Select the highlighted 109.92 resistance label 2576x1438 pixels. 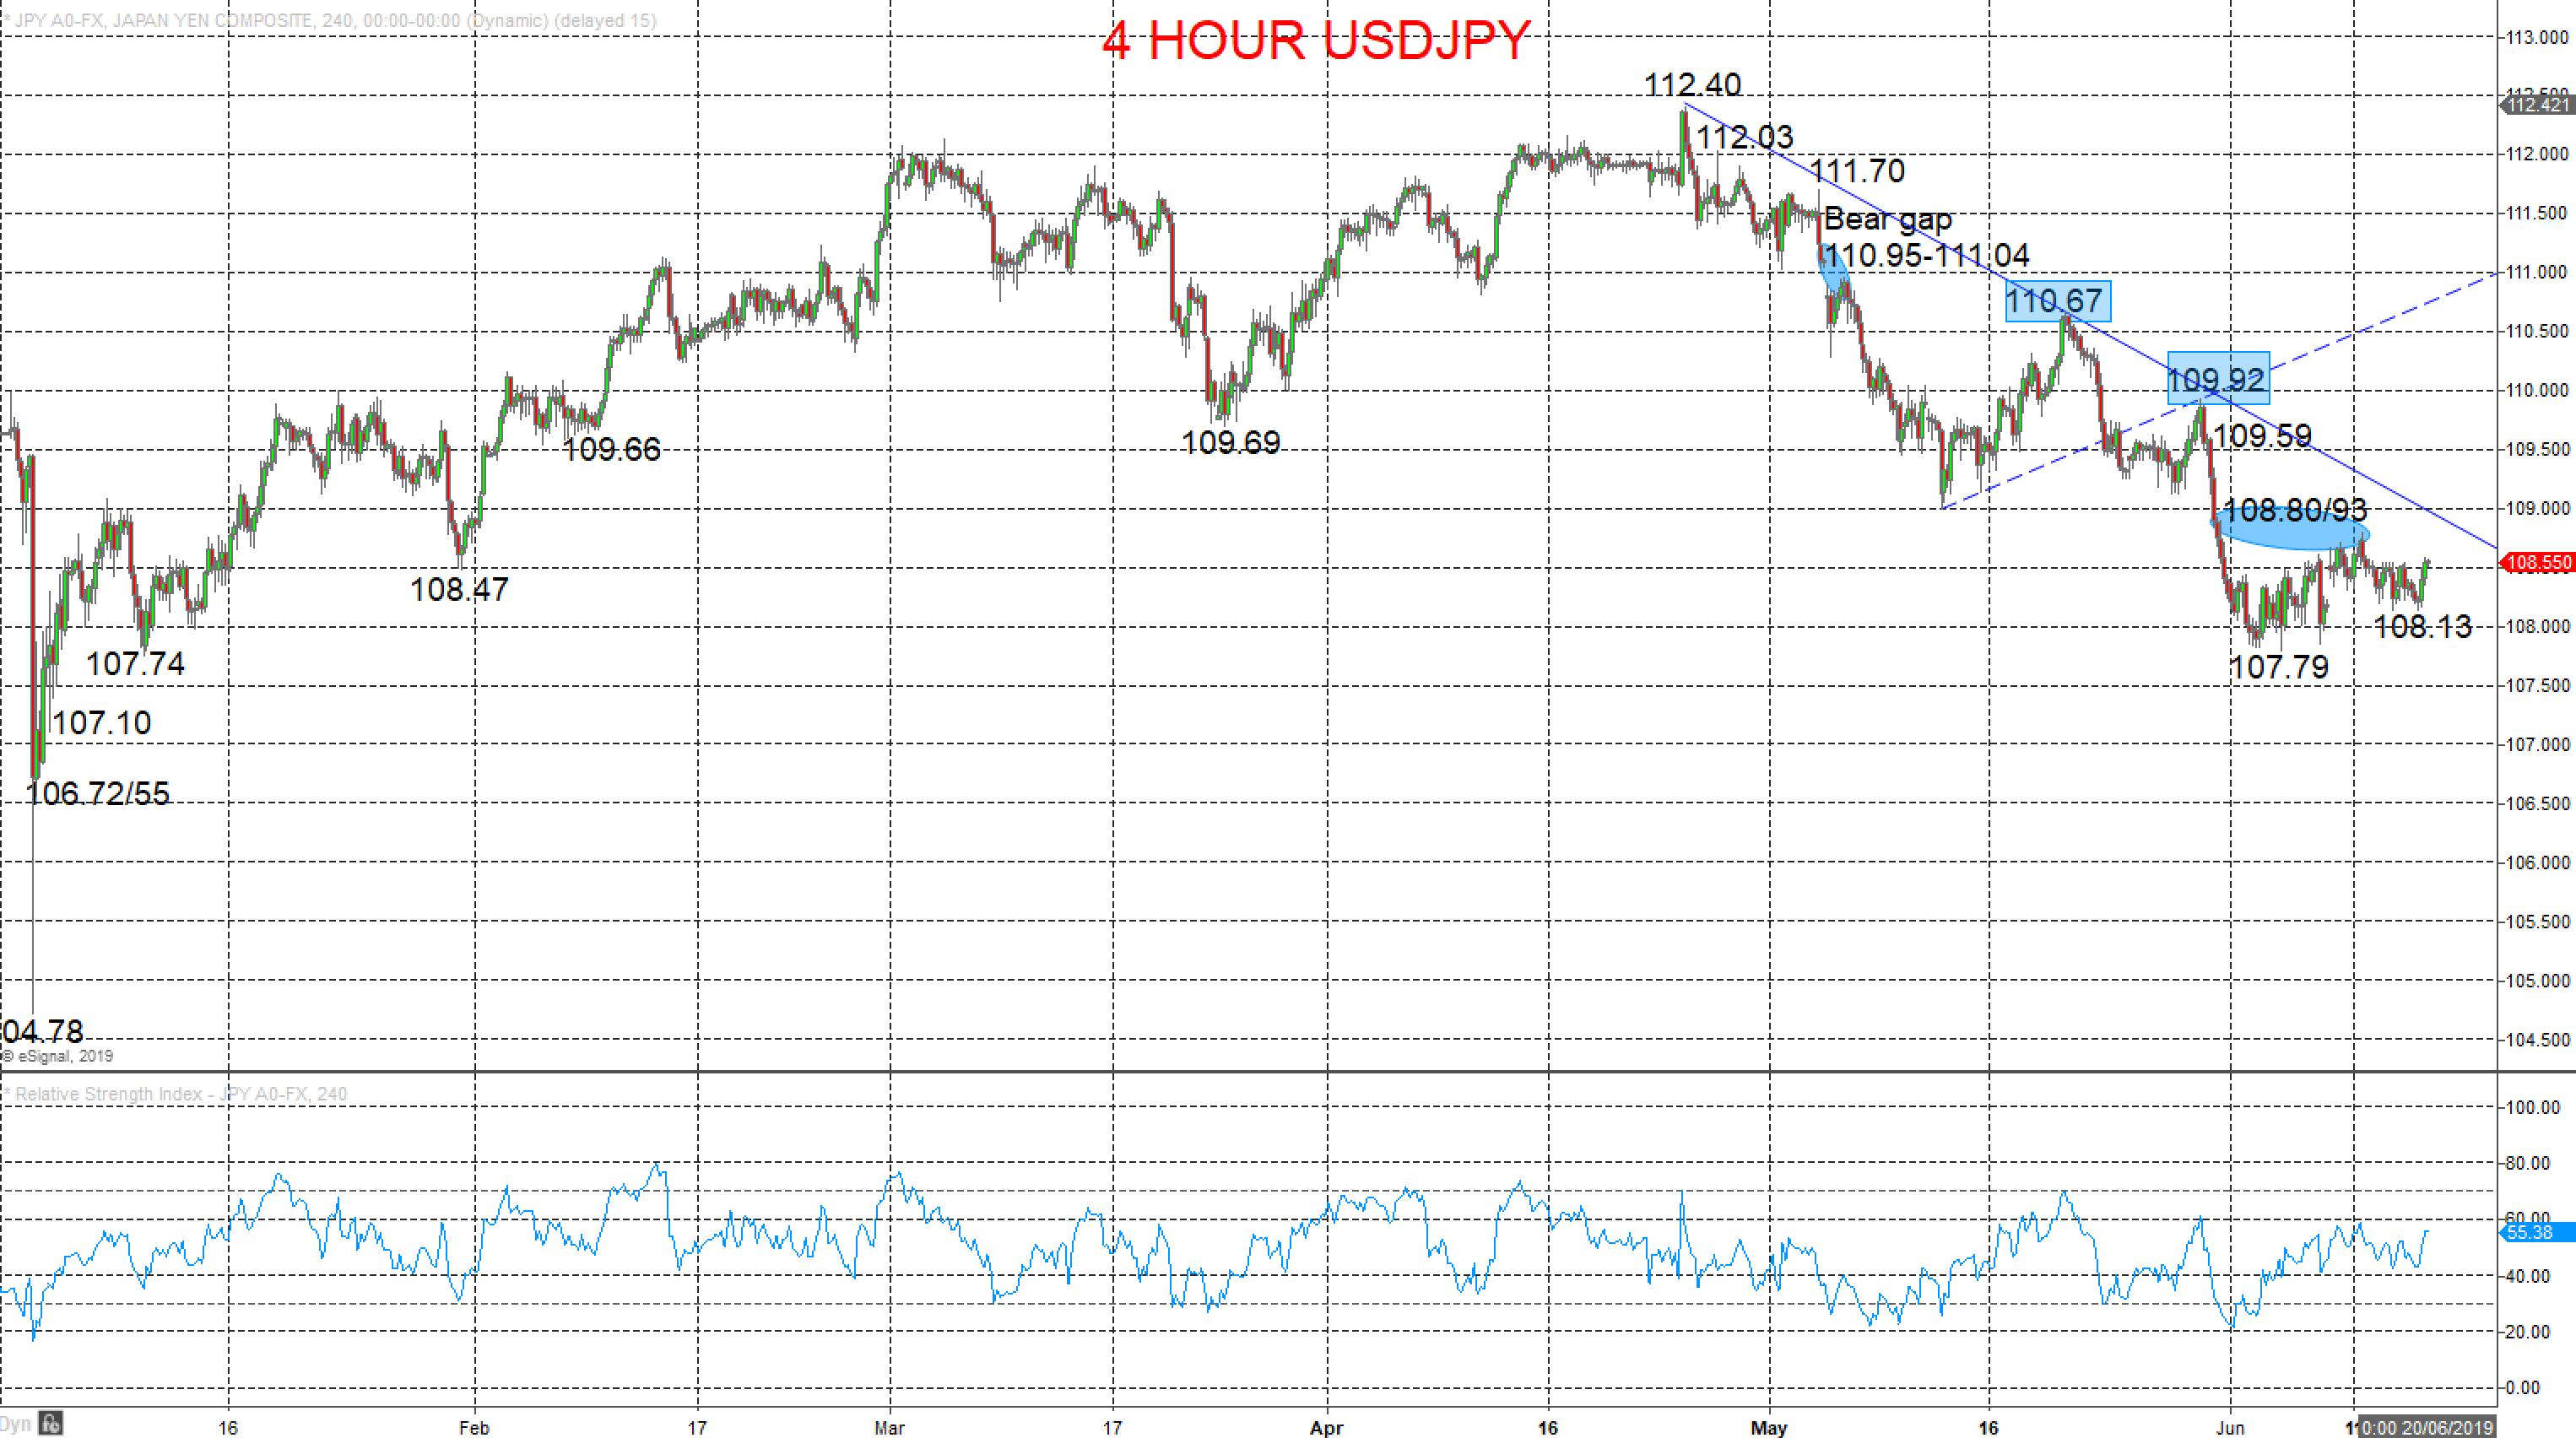tap(2218, 378)
